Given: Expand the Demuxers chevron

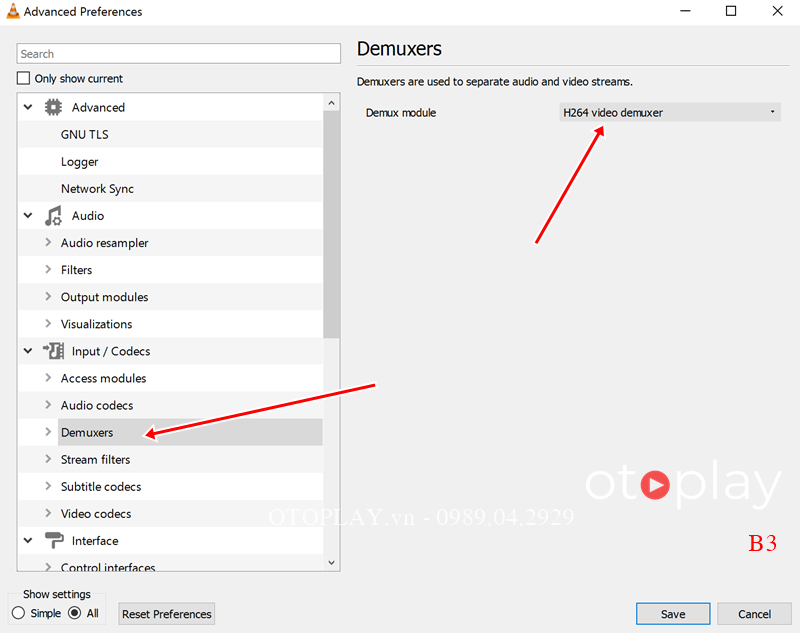Looking at the screenshot, I should [48, 432].
